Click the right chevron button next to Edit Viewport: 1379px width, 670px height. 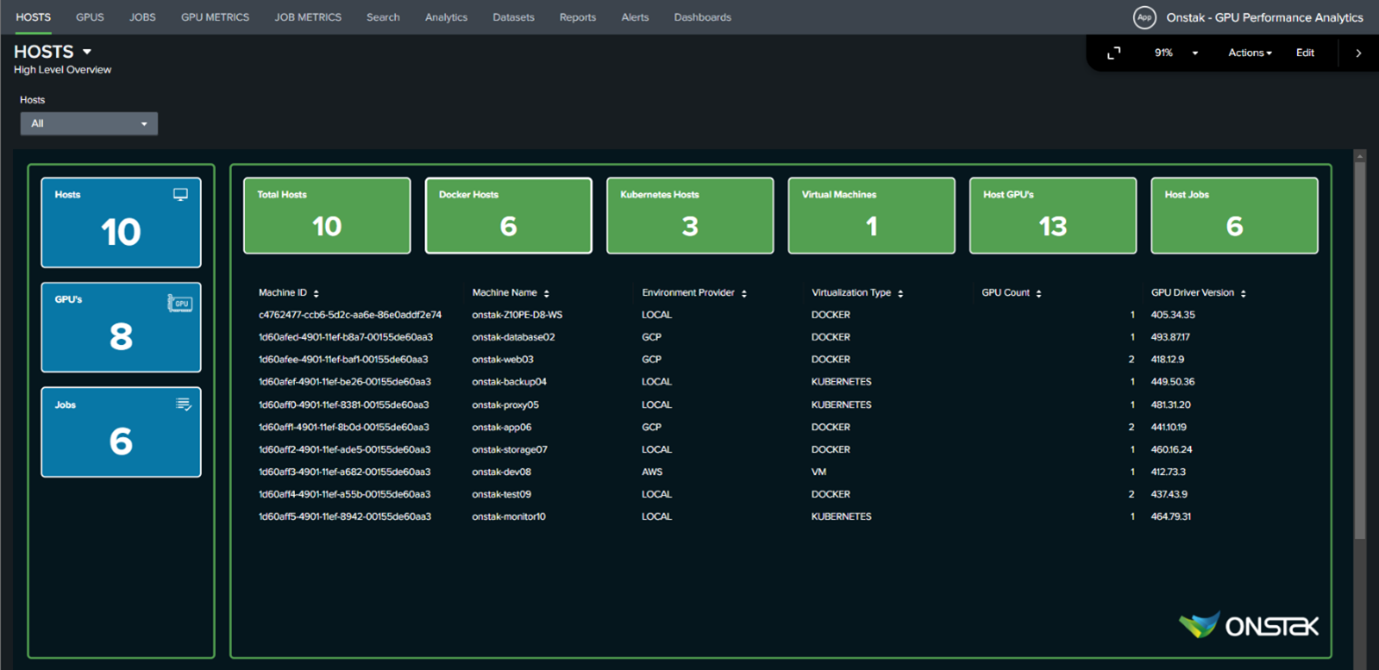(x=1356, y=52)
